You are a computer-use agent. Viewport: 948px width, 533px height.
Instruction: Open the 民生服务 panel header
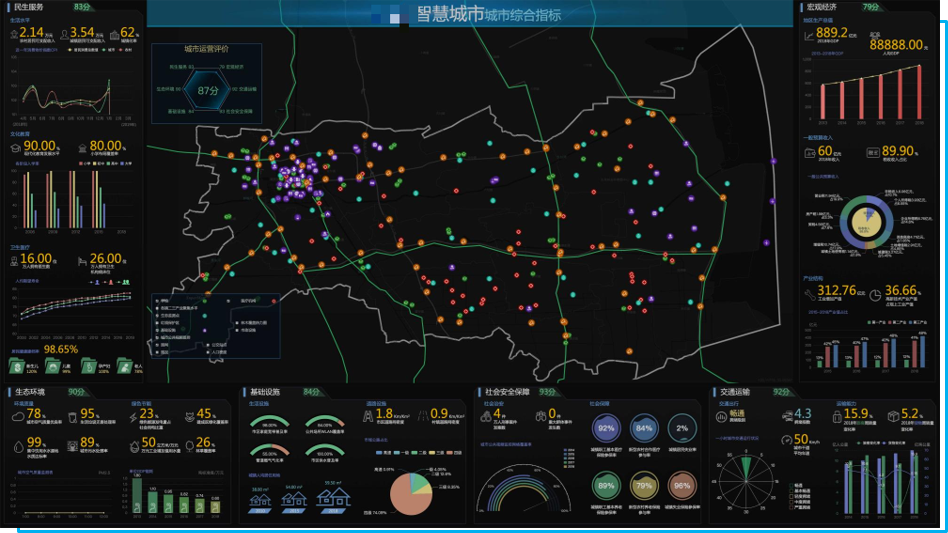tap(28, 7)
